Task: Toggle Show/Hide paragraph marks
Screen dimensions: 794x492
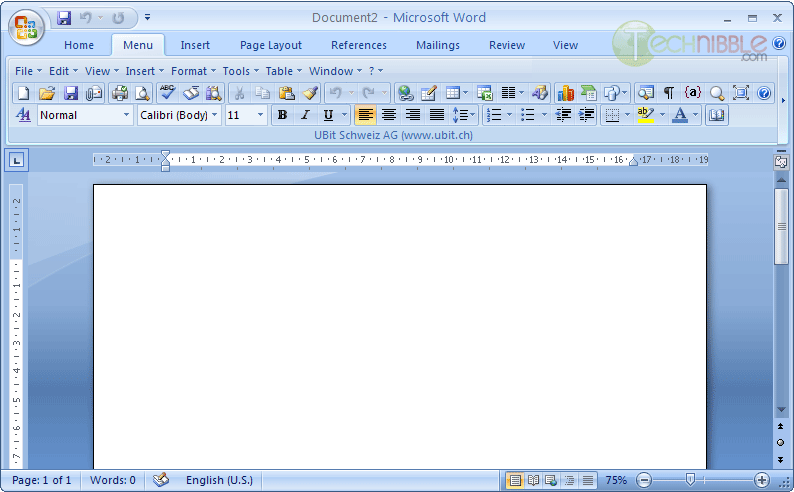Action: pos(669,93)
